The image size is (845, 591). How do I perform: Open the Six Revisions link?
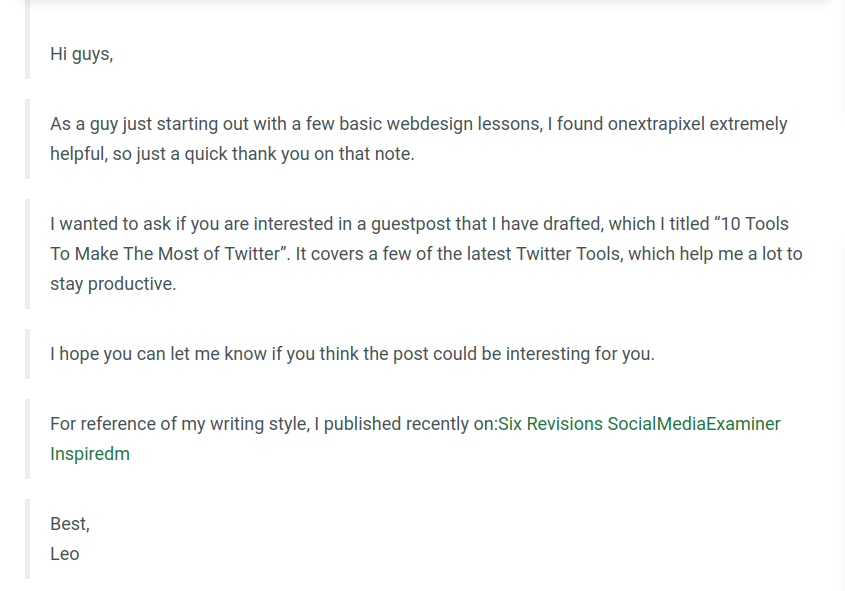tap(550, 424)
